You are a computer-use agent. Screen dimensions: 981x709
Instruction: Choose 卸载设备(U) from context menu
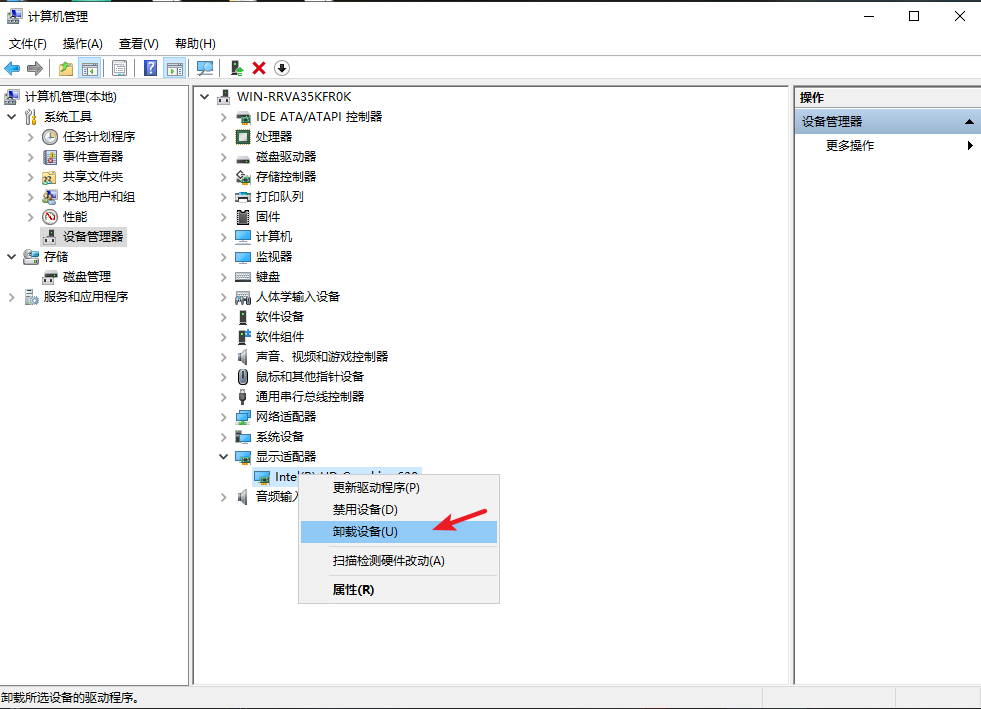365,532
